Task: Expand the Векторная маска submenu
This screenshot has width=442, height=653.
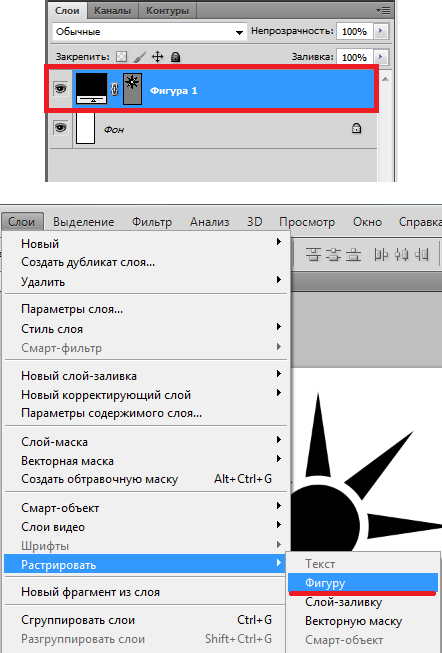Action: point(279,459)
